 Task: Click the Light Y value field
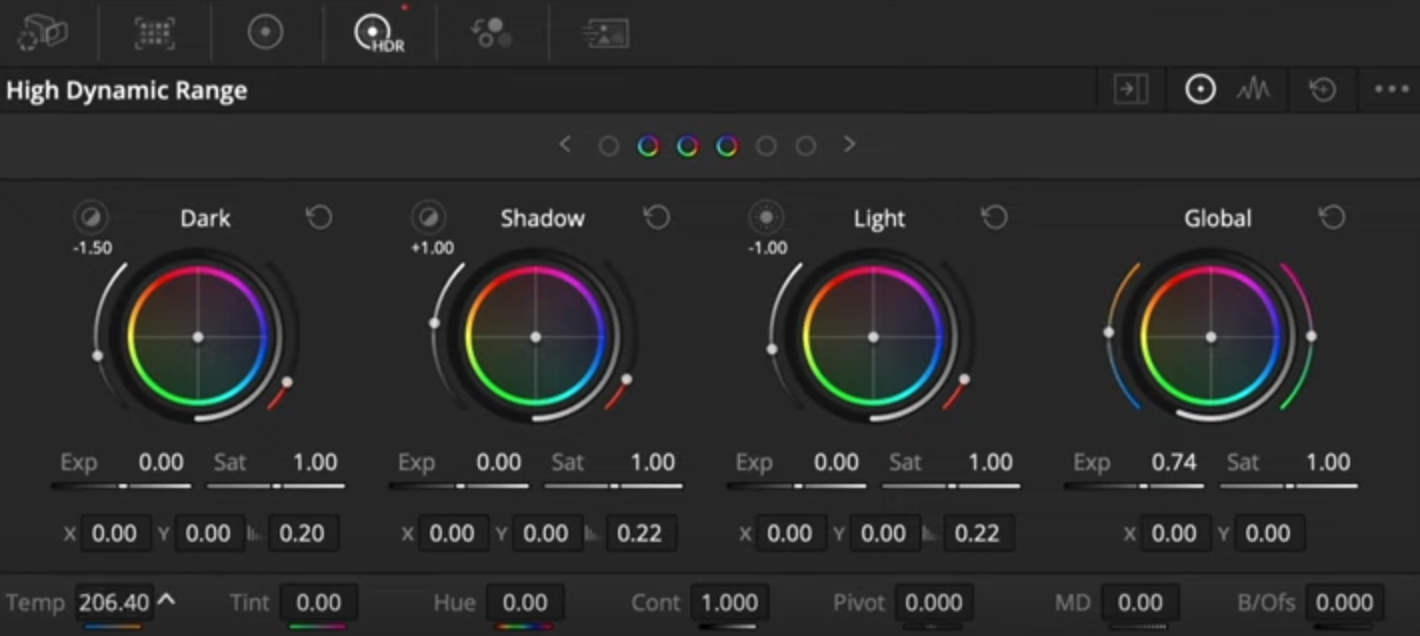884,533
